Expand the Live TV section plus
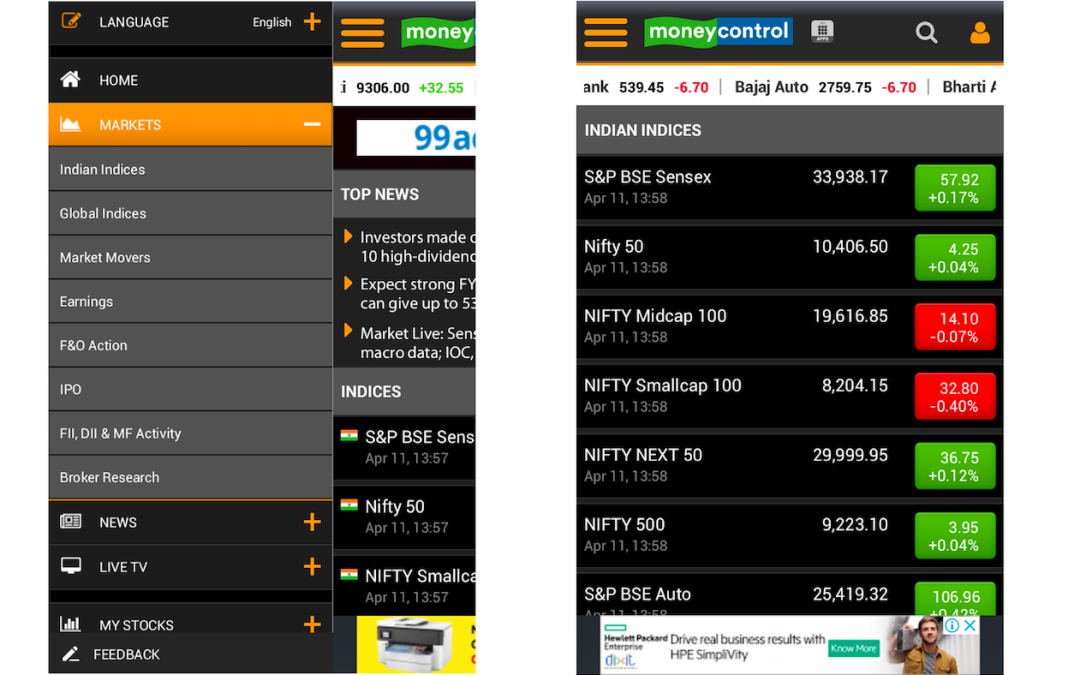This screenshot has height=675, width=1080. click(x=312, y=566)
